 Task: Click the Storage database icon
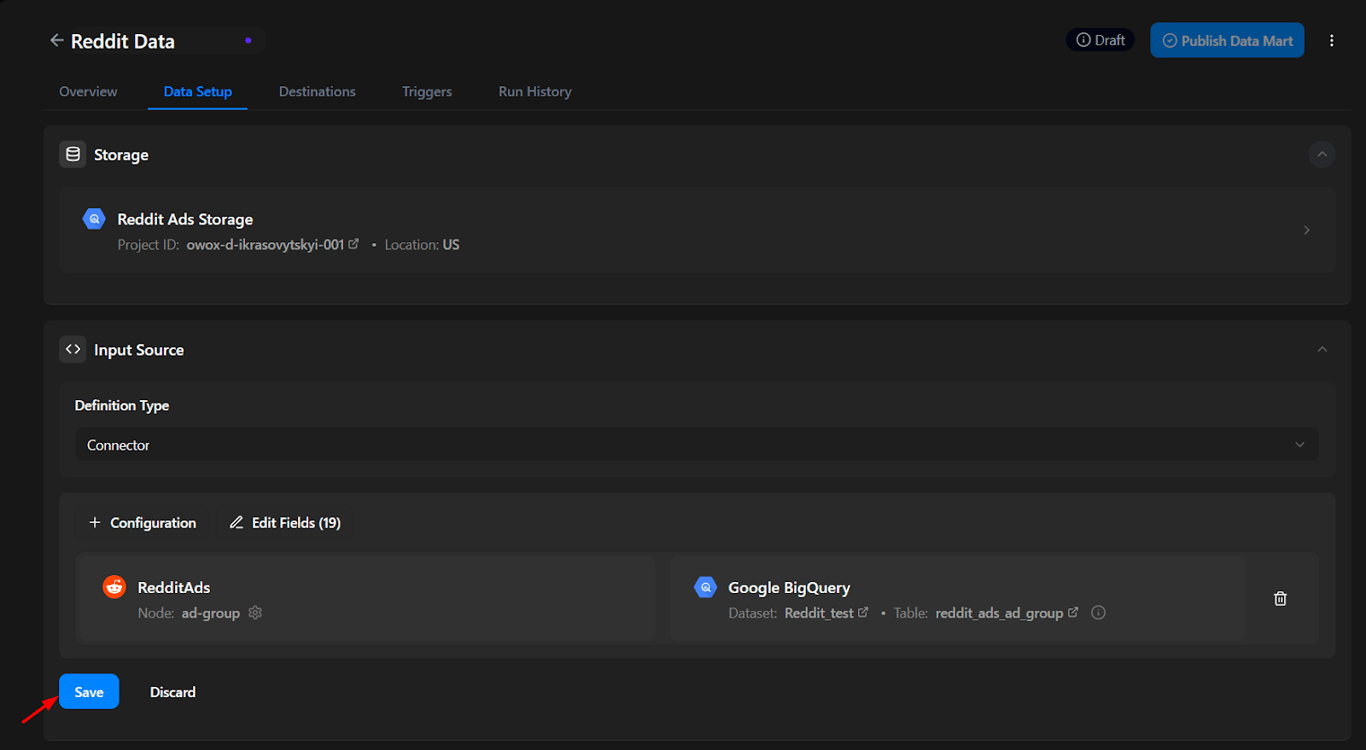(x=73, y=155)
